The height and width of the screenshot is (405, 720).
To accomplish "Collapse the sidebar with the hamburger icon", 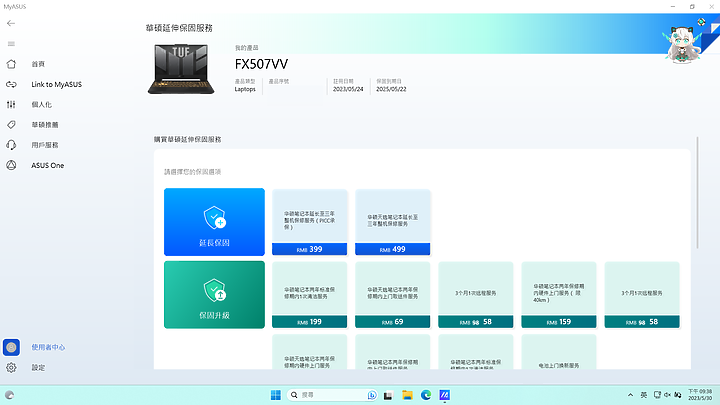I will pyautogui.click(x=11, y=44).
